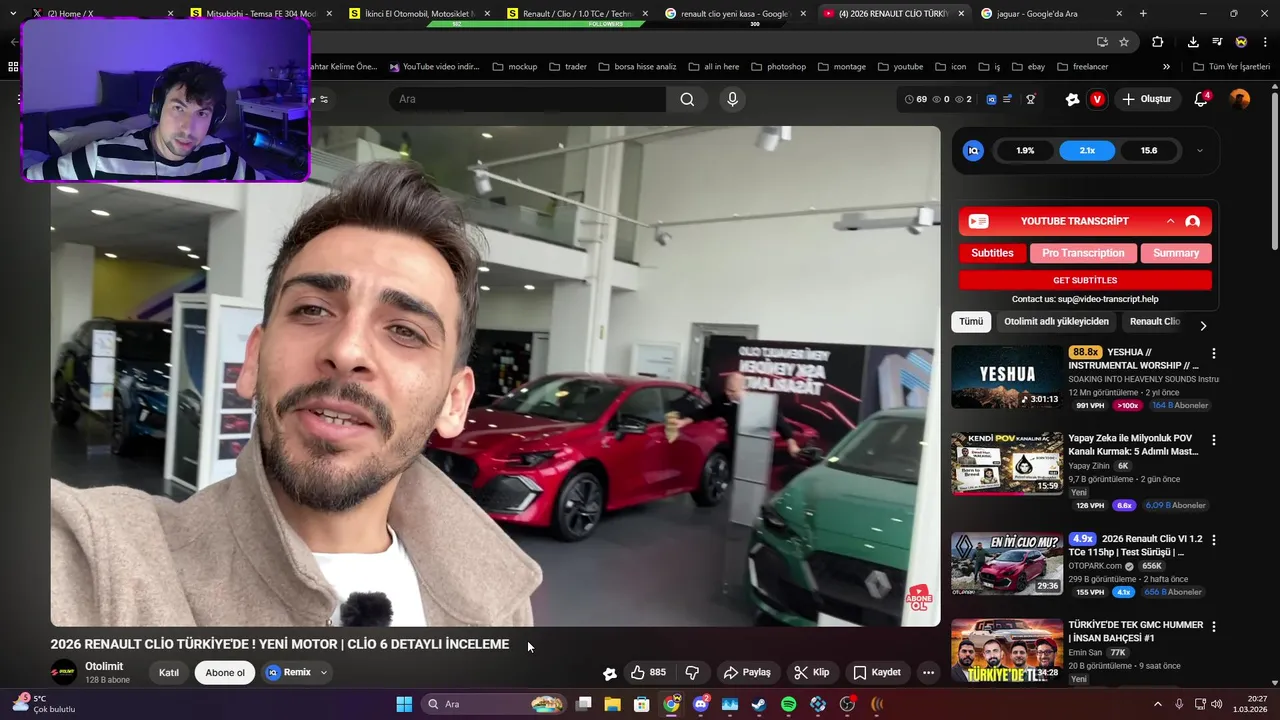
Task: Open the YouTube account avatar menu
Action: tap(1240, 99)
